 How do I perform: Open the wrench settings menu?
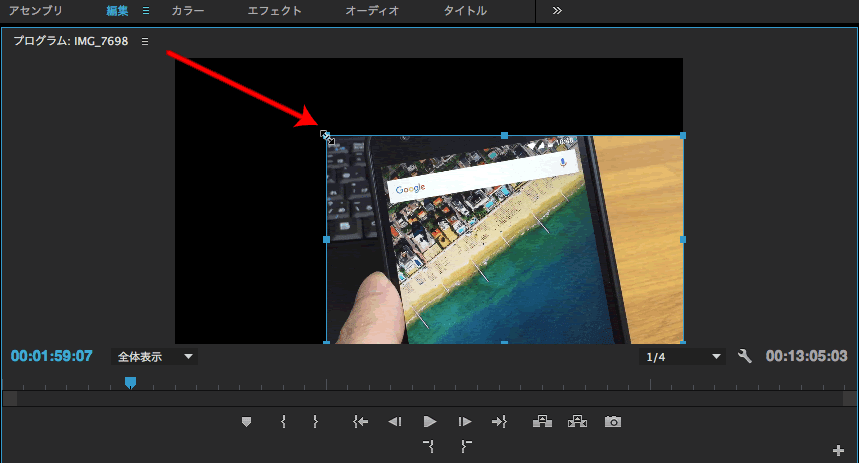[745, 356]
